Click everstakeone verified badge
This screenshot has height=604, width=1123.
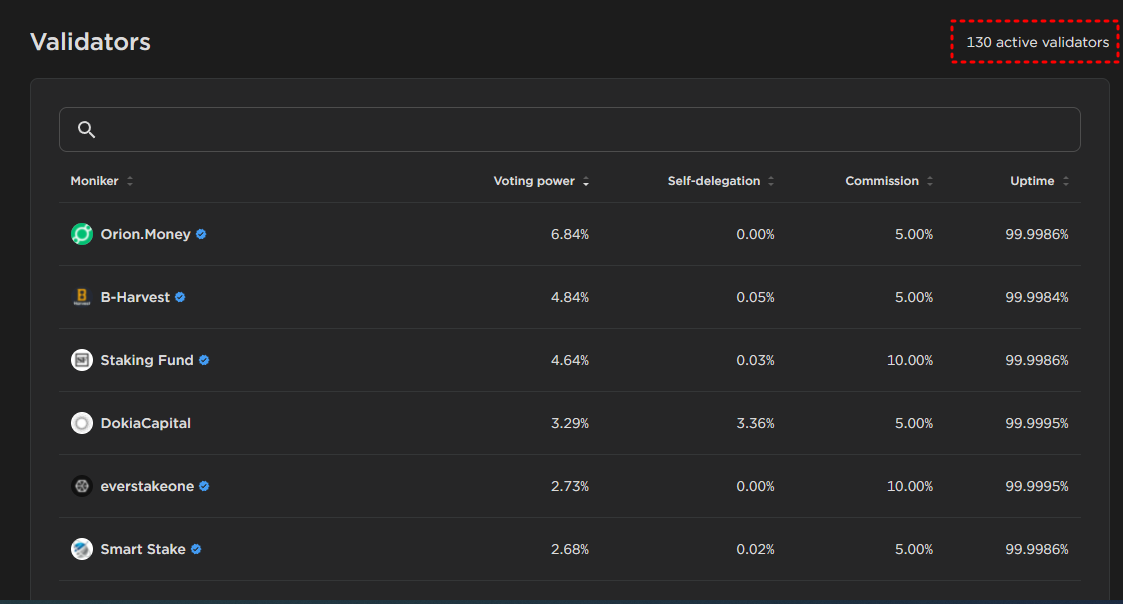pyautogui.click(x=204, y=486)
